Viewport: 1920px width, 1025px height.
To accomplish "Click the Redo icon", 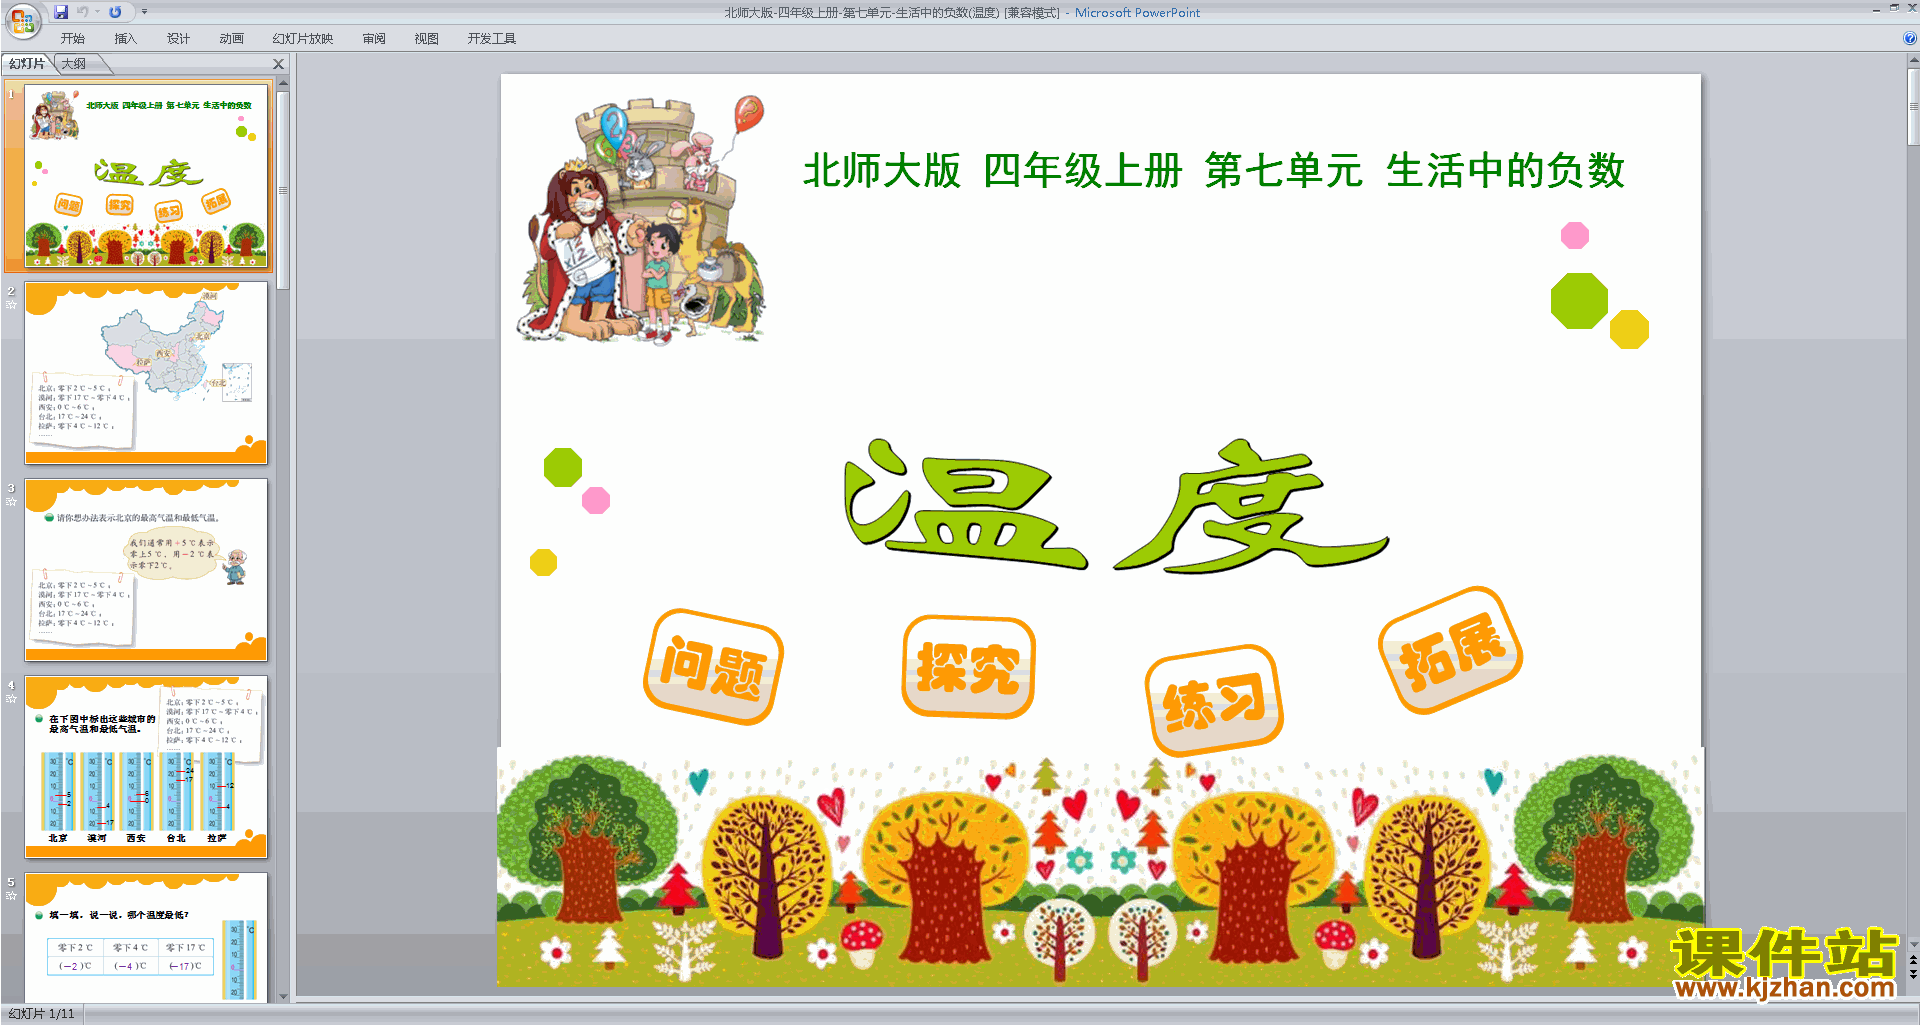I will coord(115,12).
